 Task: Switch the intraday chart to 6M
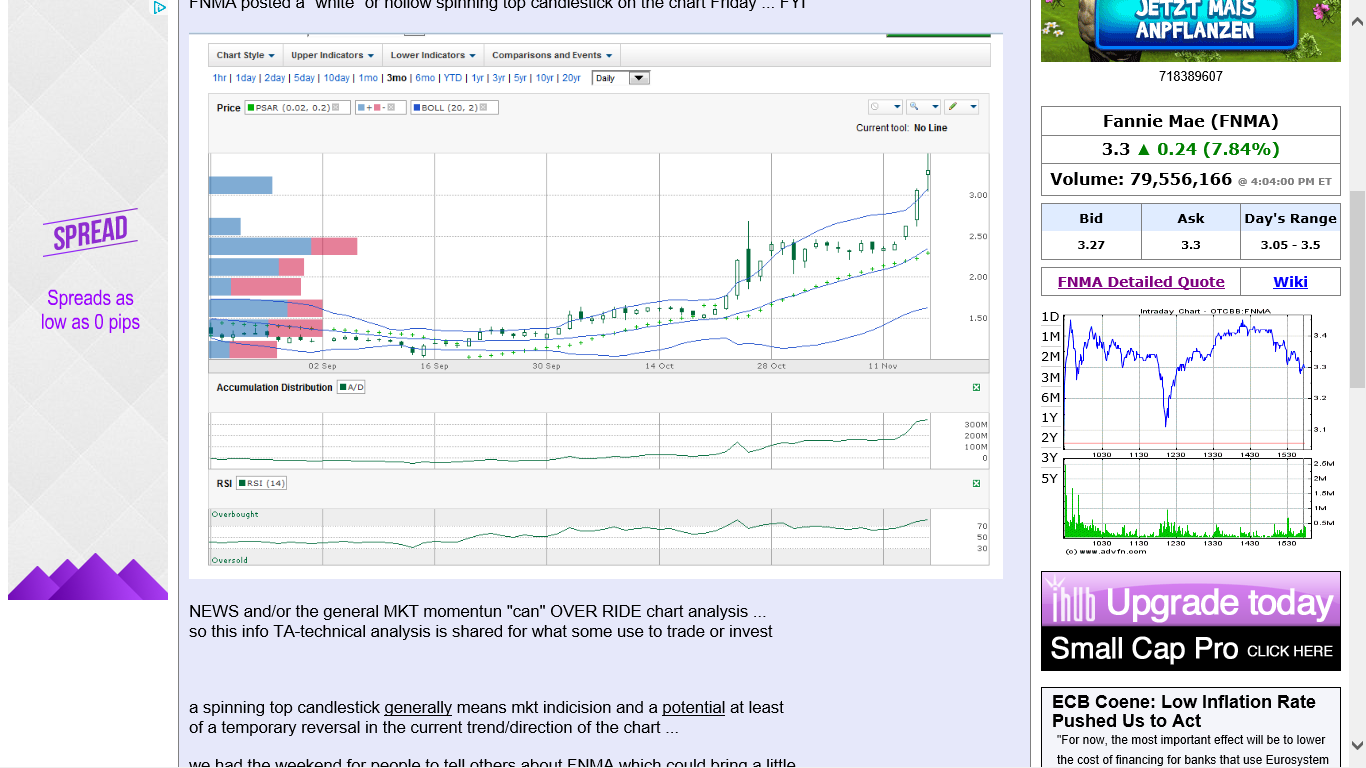[1050, 398]
